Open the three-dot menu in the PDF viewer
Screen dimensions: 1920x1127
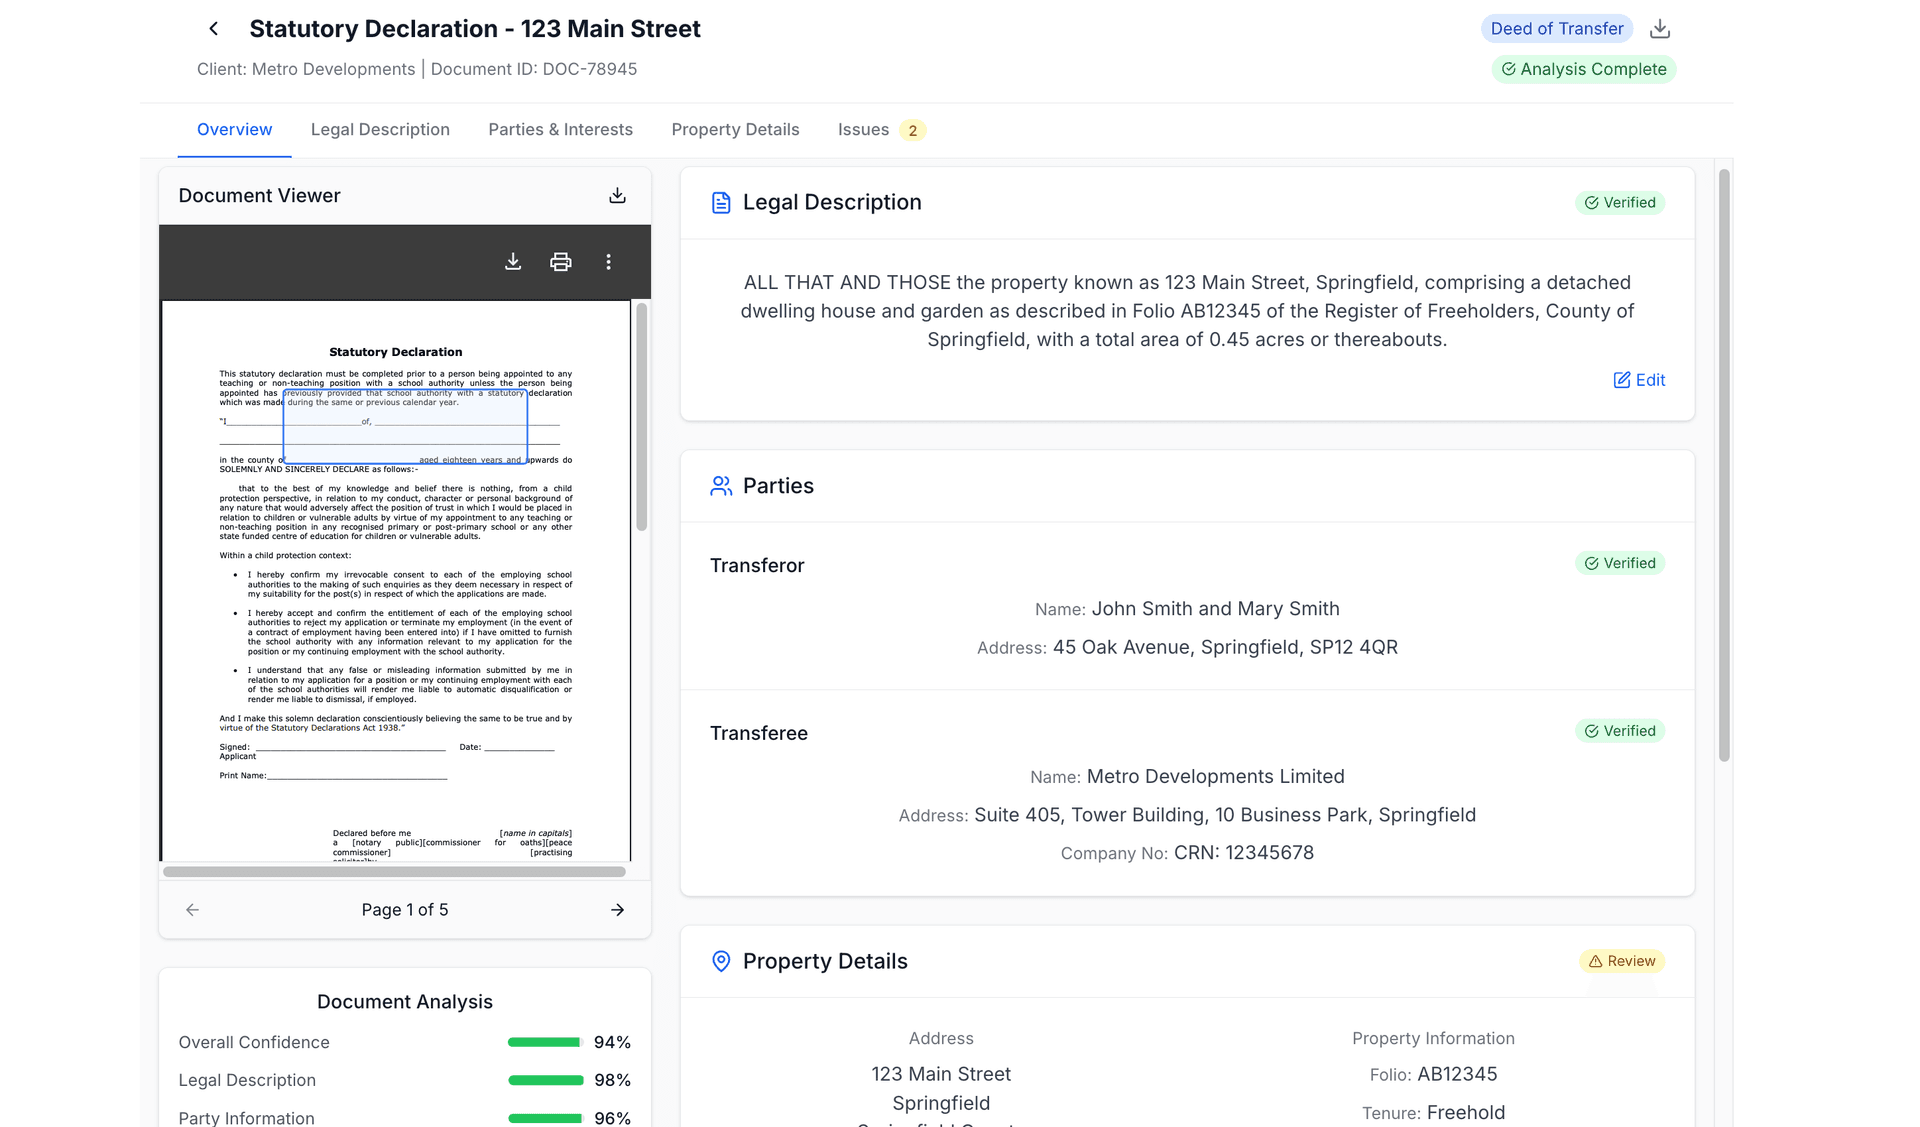(x=608, y=261)
